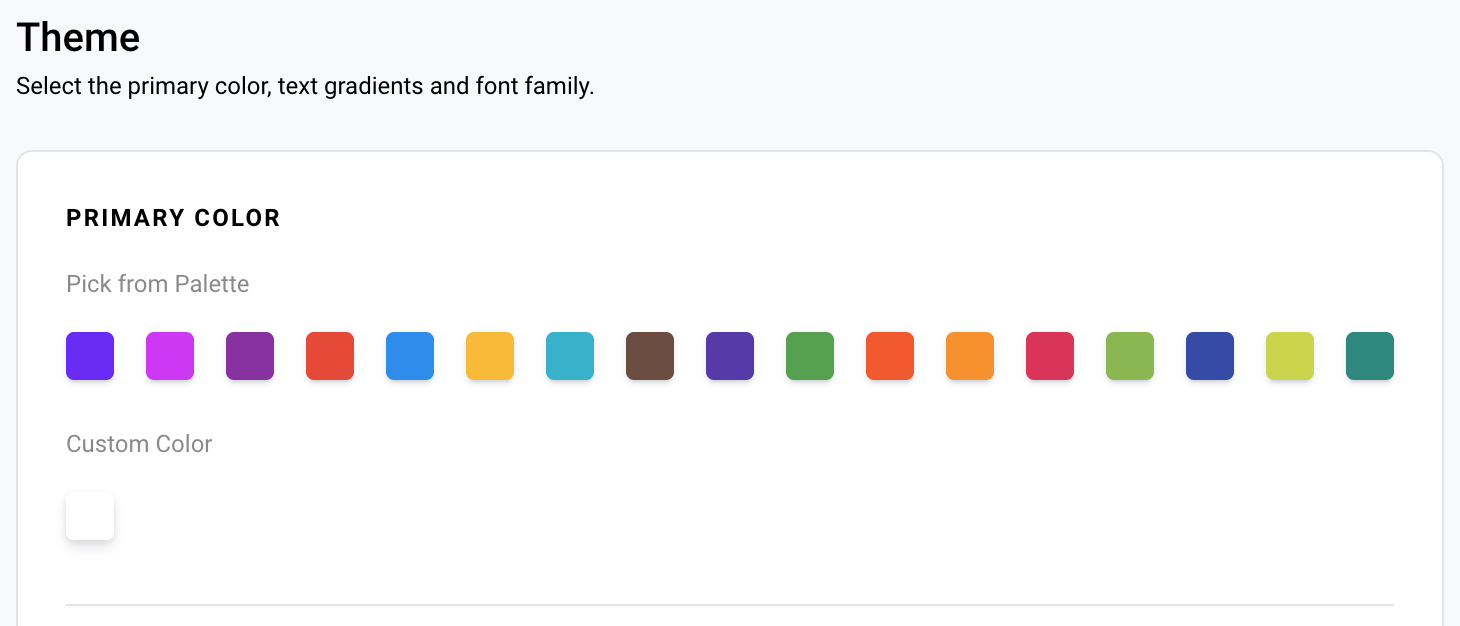Select the turquoise palette swatch
This screenshot has width=1460, height=626.
[570, 356]
